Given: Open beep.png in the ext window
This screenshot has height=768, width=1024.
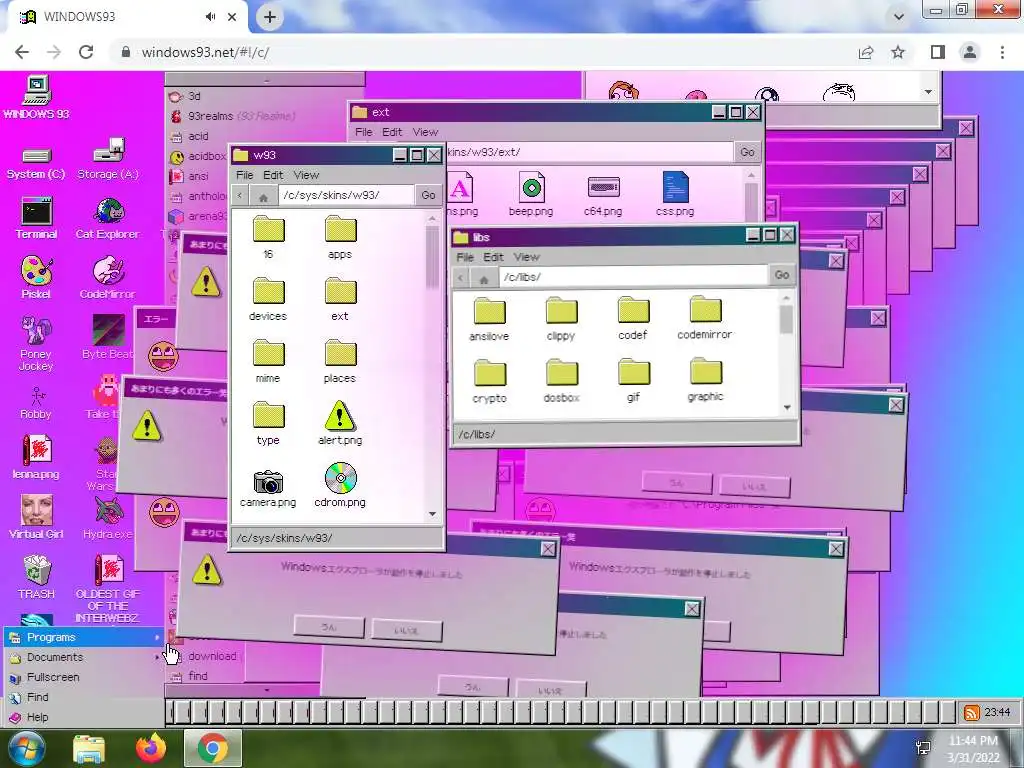Looking at the screenshot, I should click(531, 194).
